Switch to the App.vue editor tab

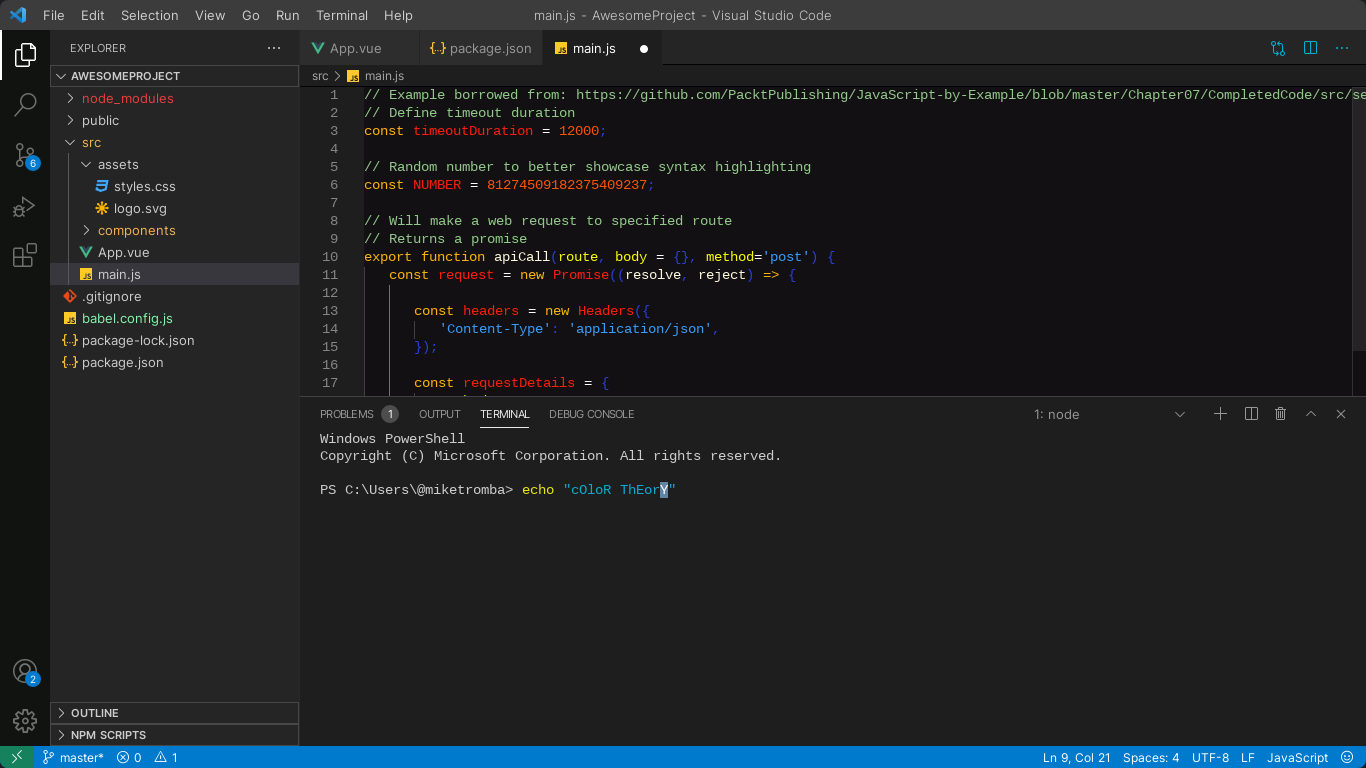[358, 48]
